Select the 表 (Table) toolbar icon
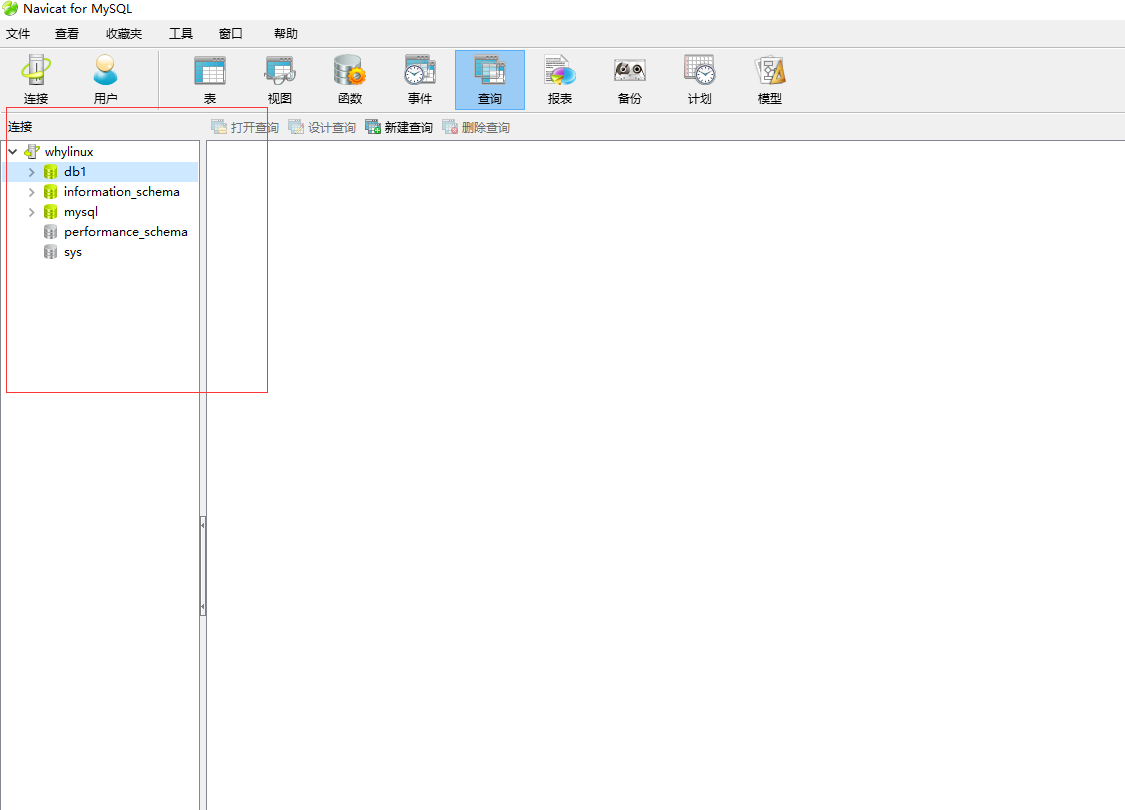This screenshot has width=1125, height=810. point(210,80)
